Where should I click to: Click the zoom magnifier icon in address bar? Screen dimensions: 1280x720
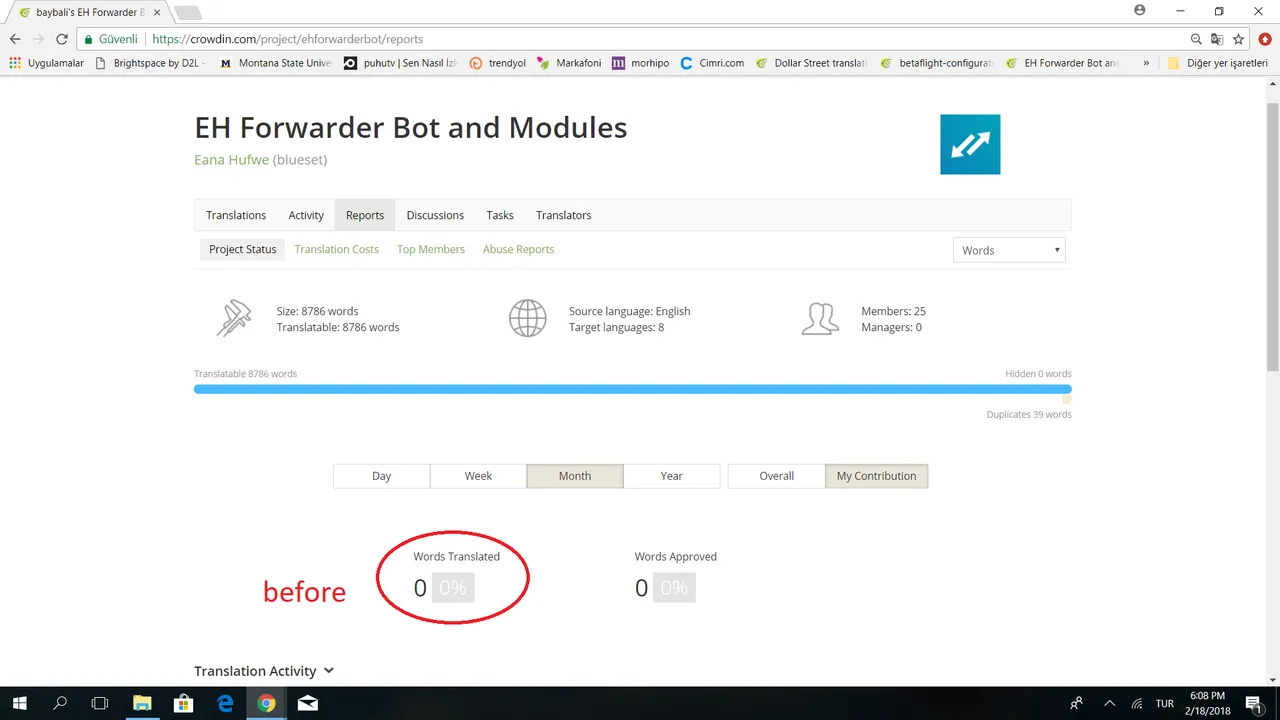coord(1196,39)
